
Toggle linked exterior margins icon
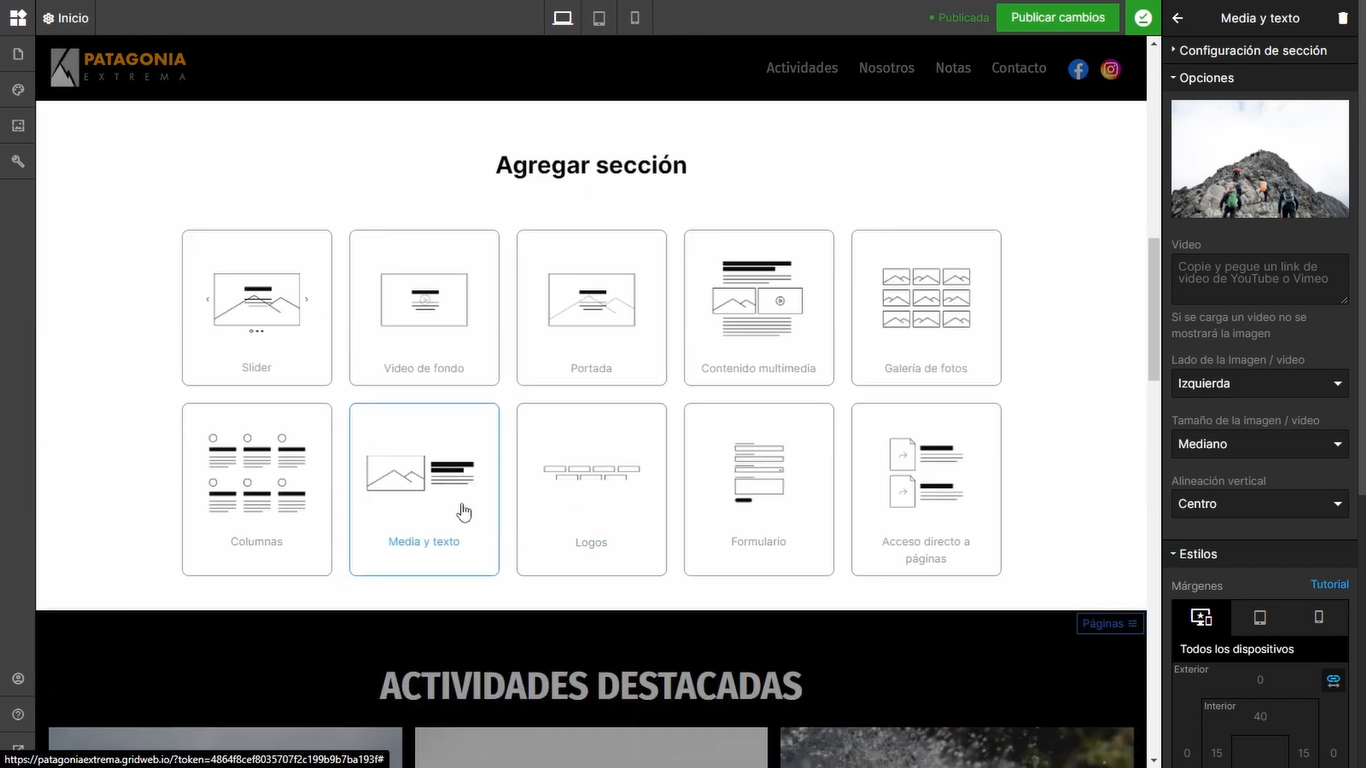[x=1333, y=680]
